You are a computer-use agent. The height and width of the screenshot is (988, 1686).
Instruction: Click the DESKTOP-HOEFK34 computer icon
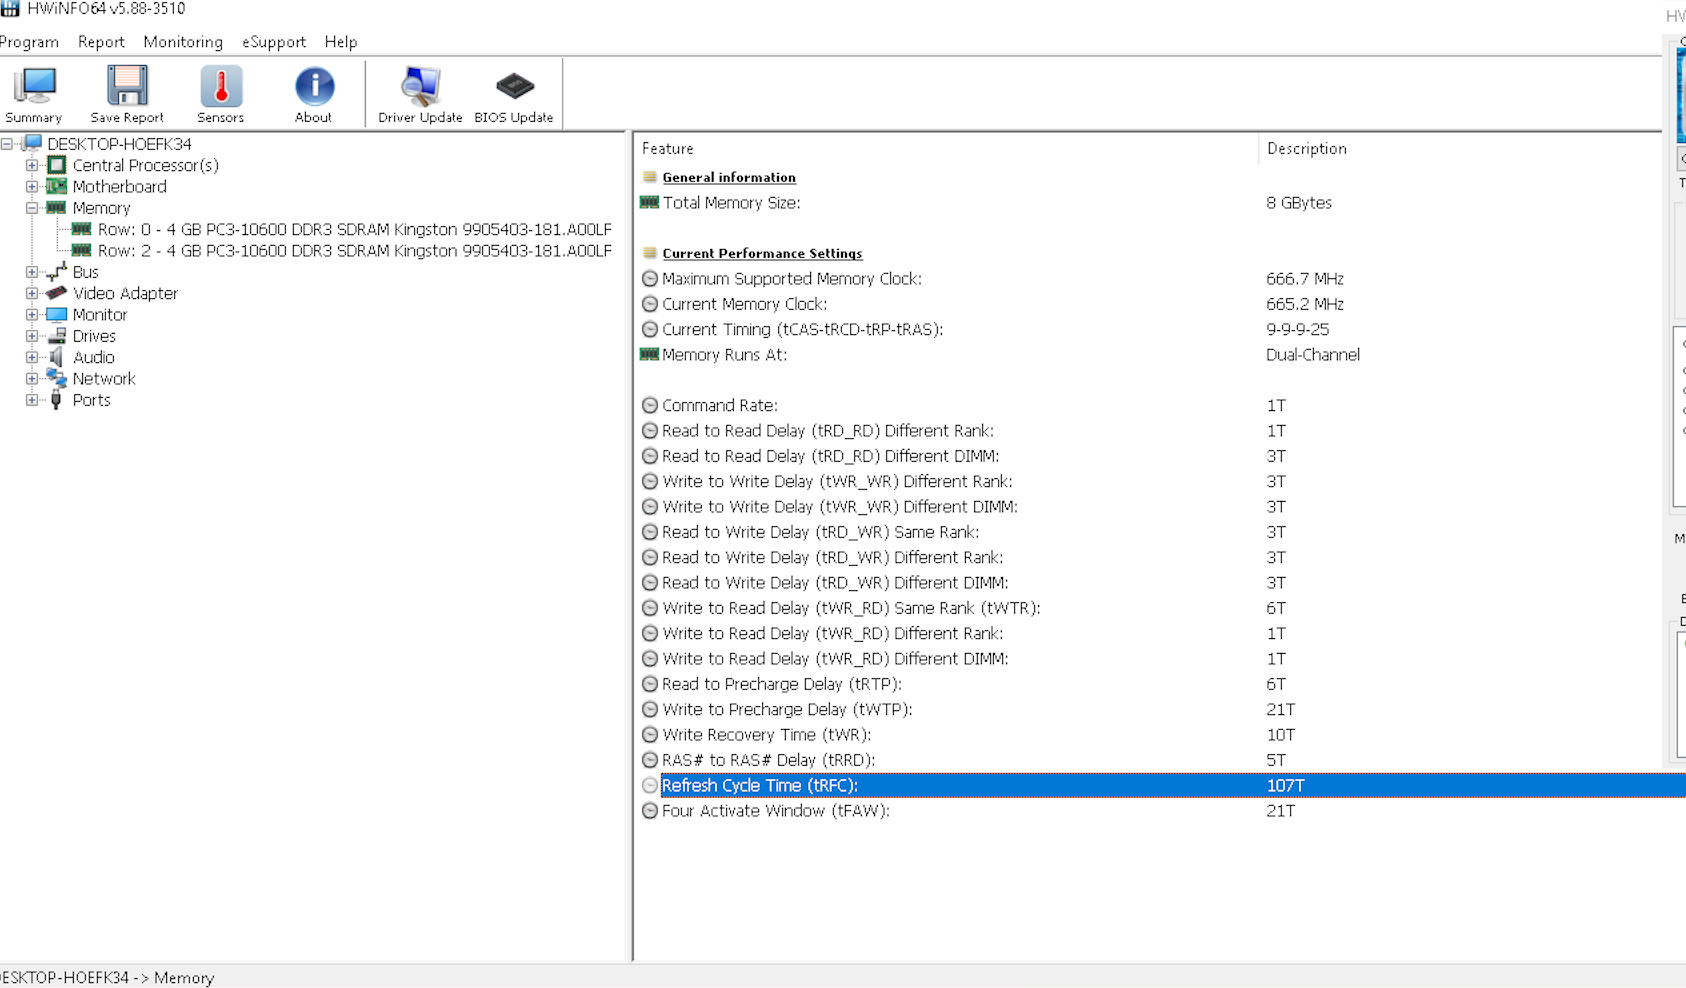point(32,144)
